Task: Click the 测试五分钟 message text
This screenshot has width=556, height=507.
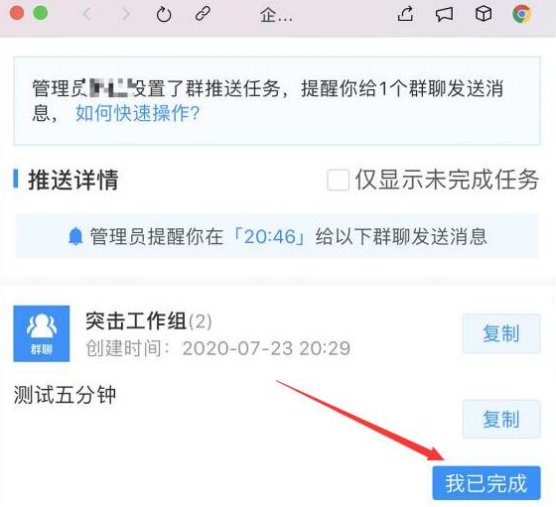Action: pos(65,395)
